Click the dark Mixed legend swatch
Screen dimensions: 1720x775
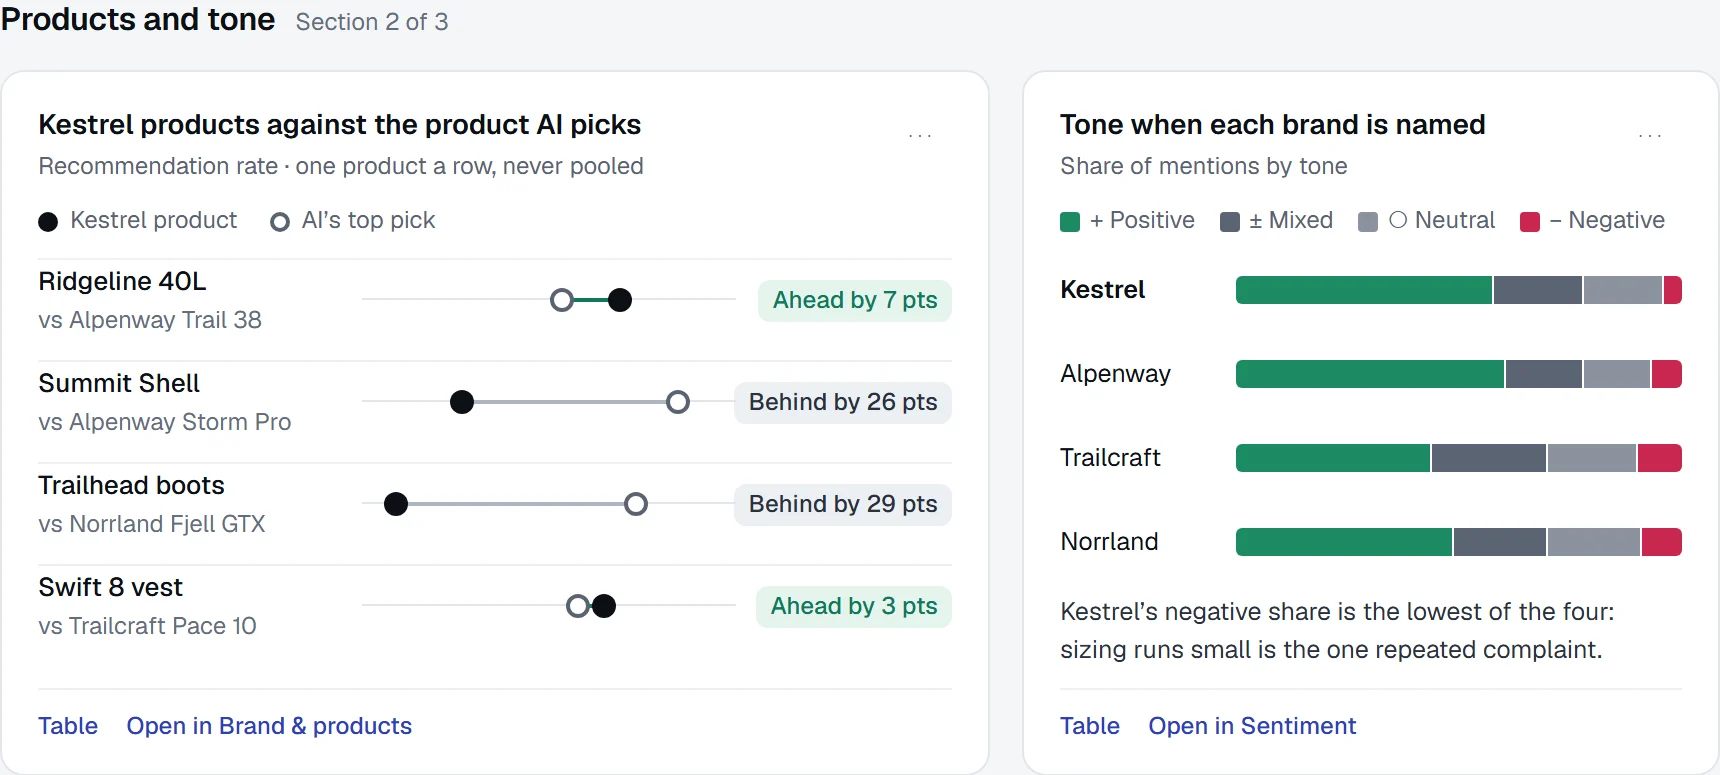click(x=1230, y=222)
